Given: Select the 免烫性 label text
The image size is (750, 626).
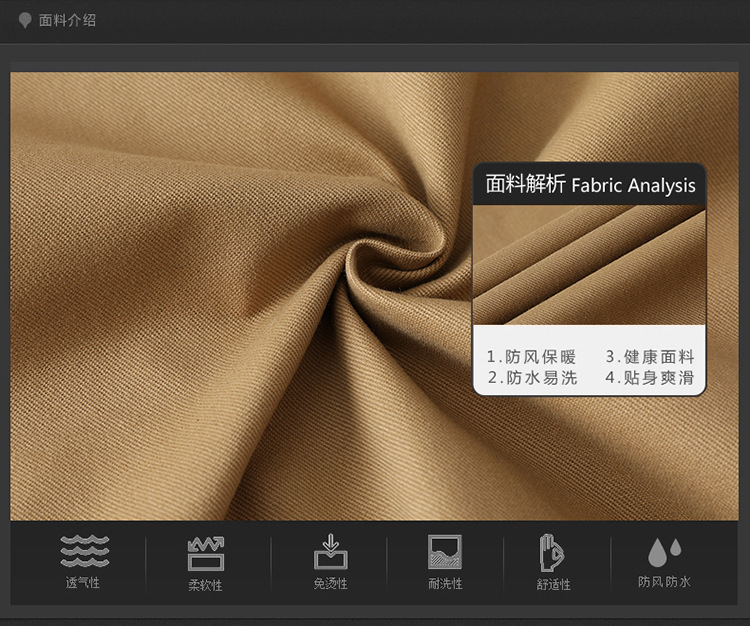Looking at the screenshot, I should (x=329, y=584).
